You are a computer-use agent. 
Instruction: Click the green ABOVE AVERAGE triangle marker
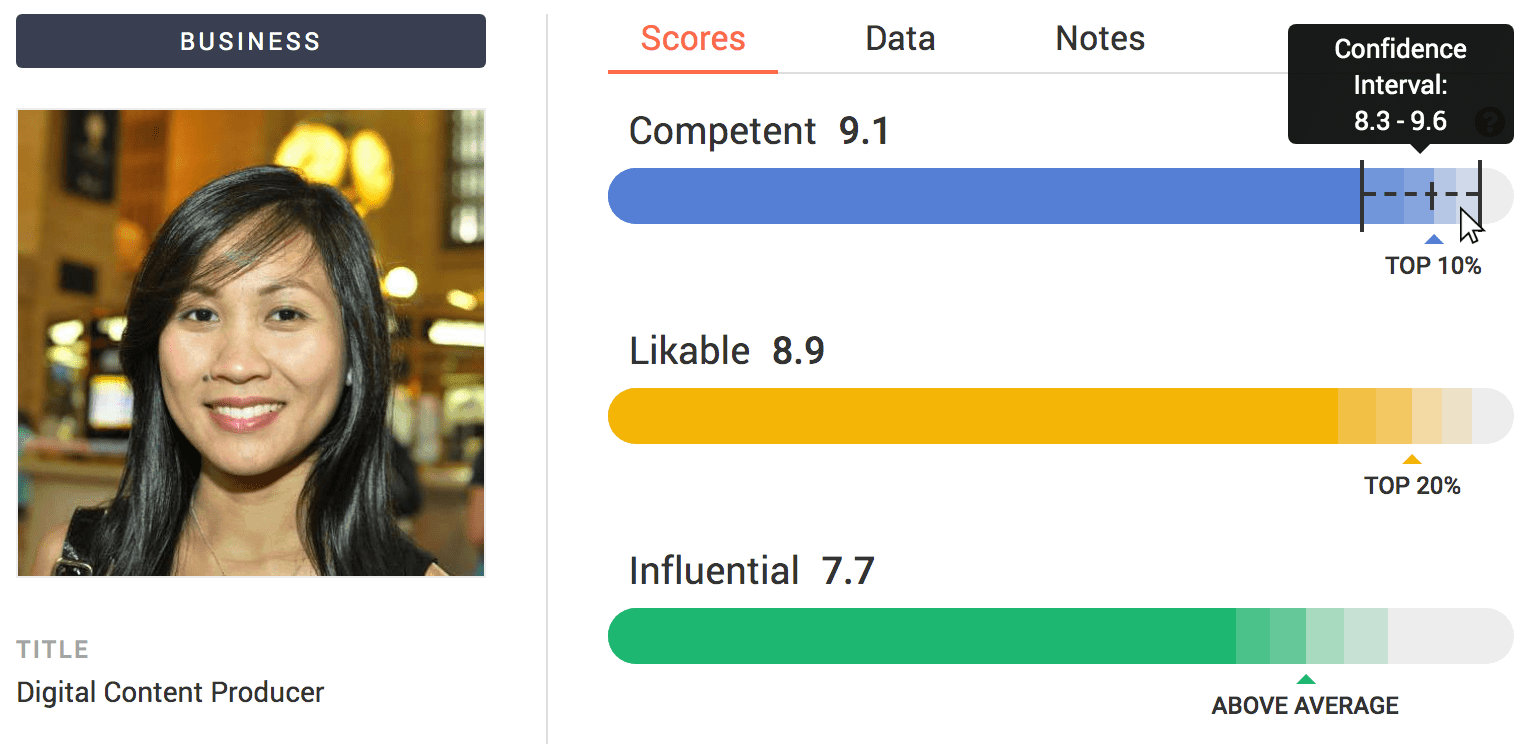coord(1305,680)
